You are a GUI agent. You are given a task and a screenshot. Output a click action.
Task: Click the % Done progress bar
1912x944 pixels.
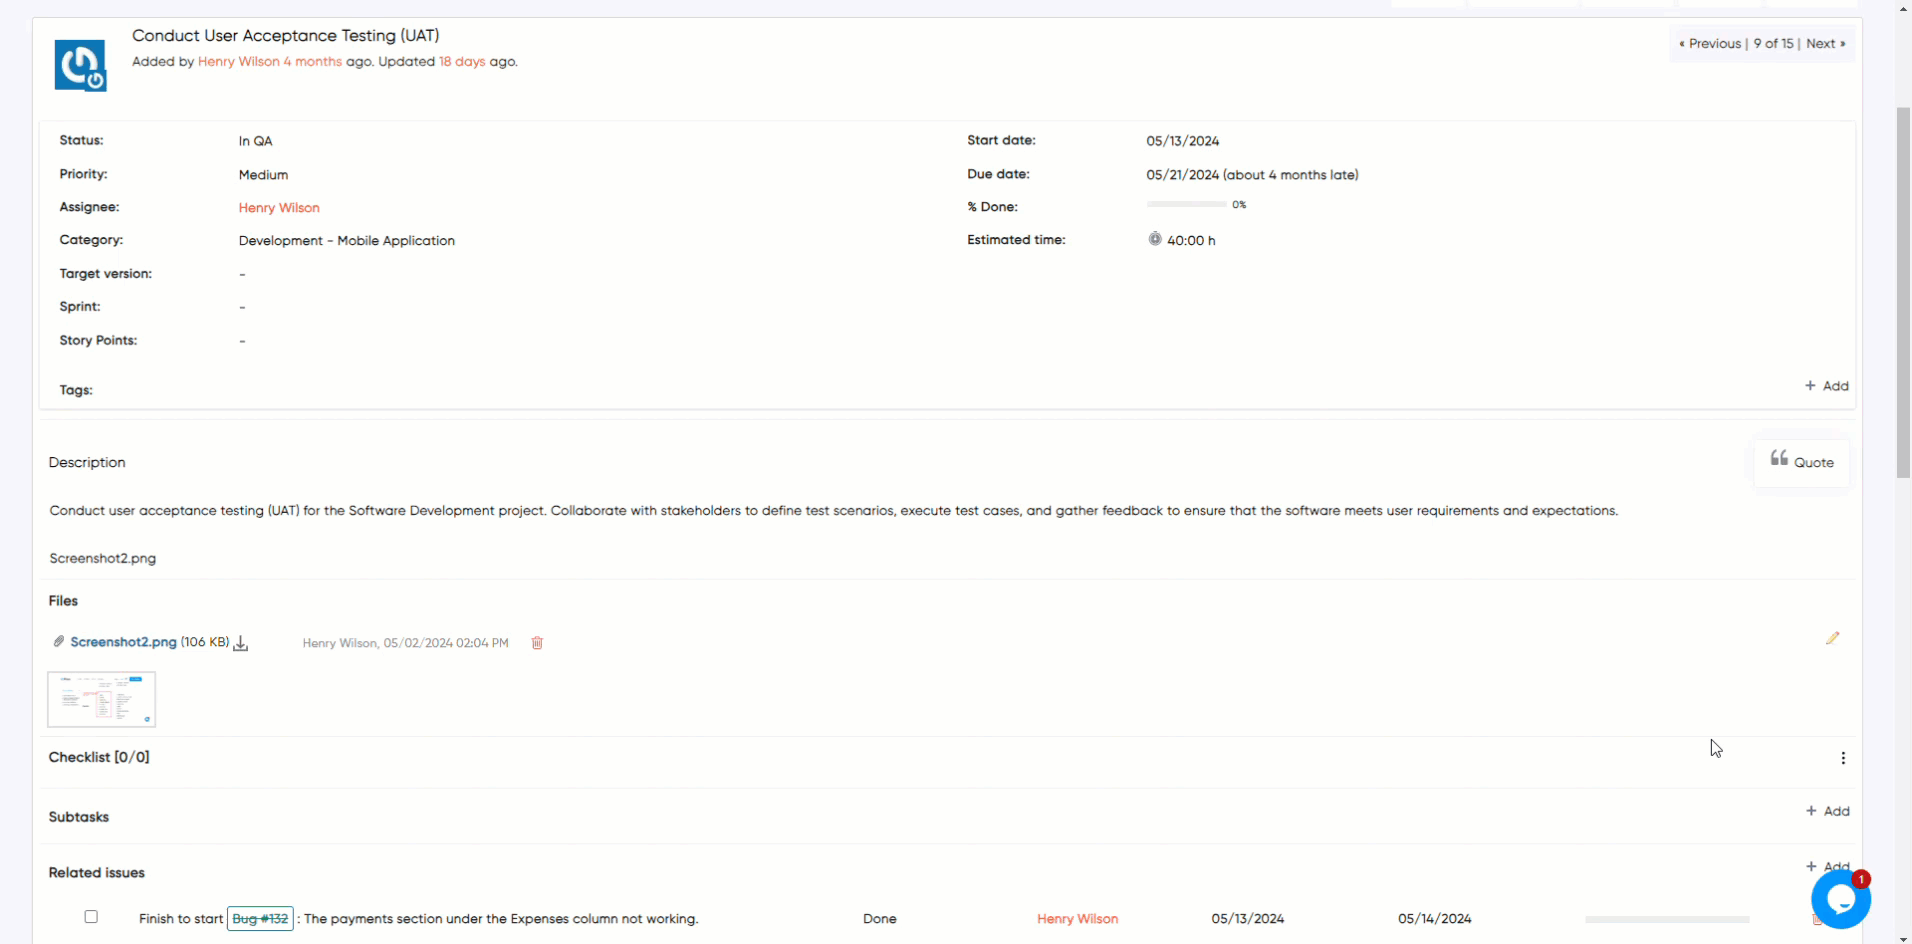[1186, 204]
